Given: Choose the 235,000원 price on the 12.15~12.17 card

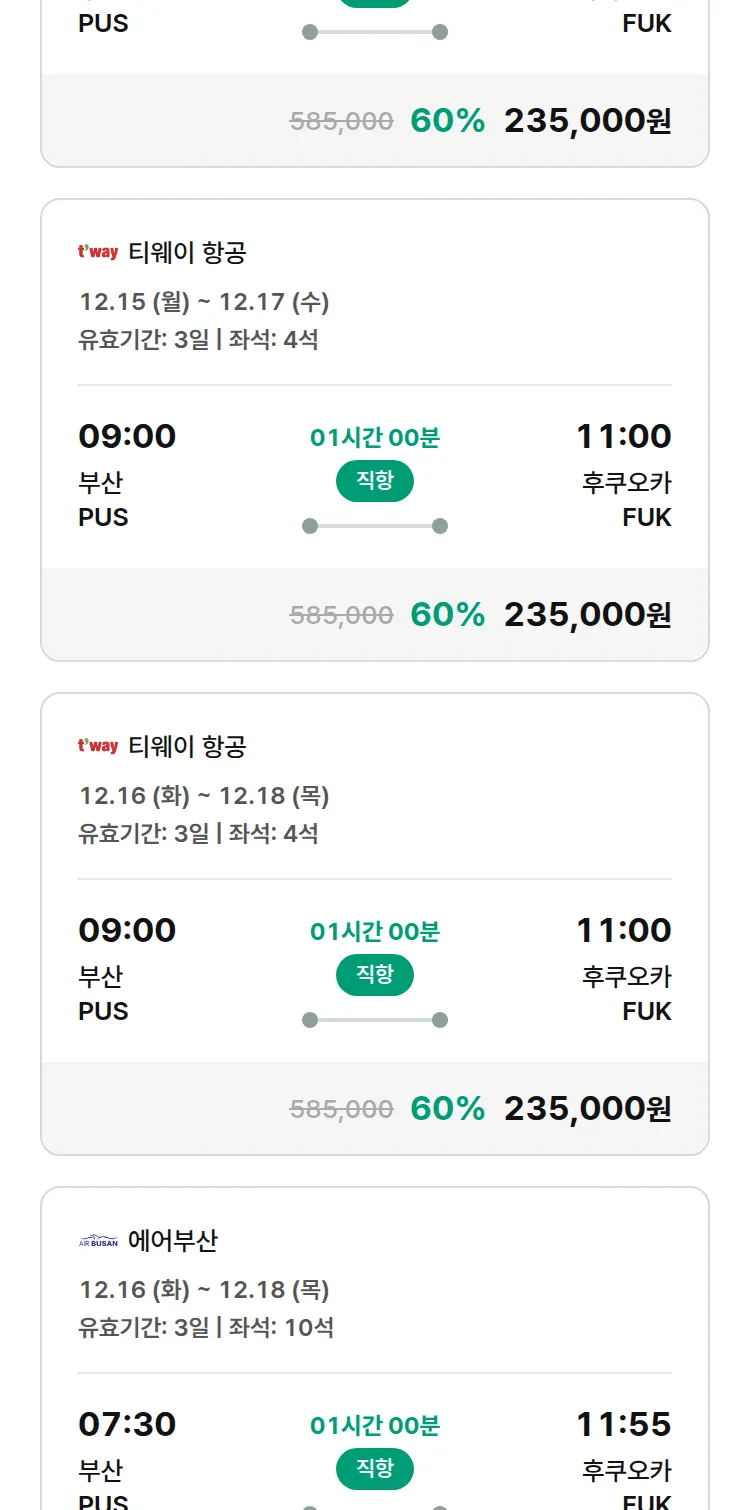Looking at the screenshot, I should 587,615.
